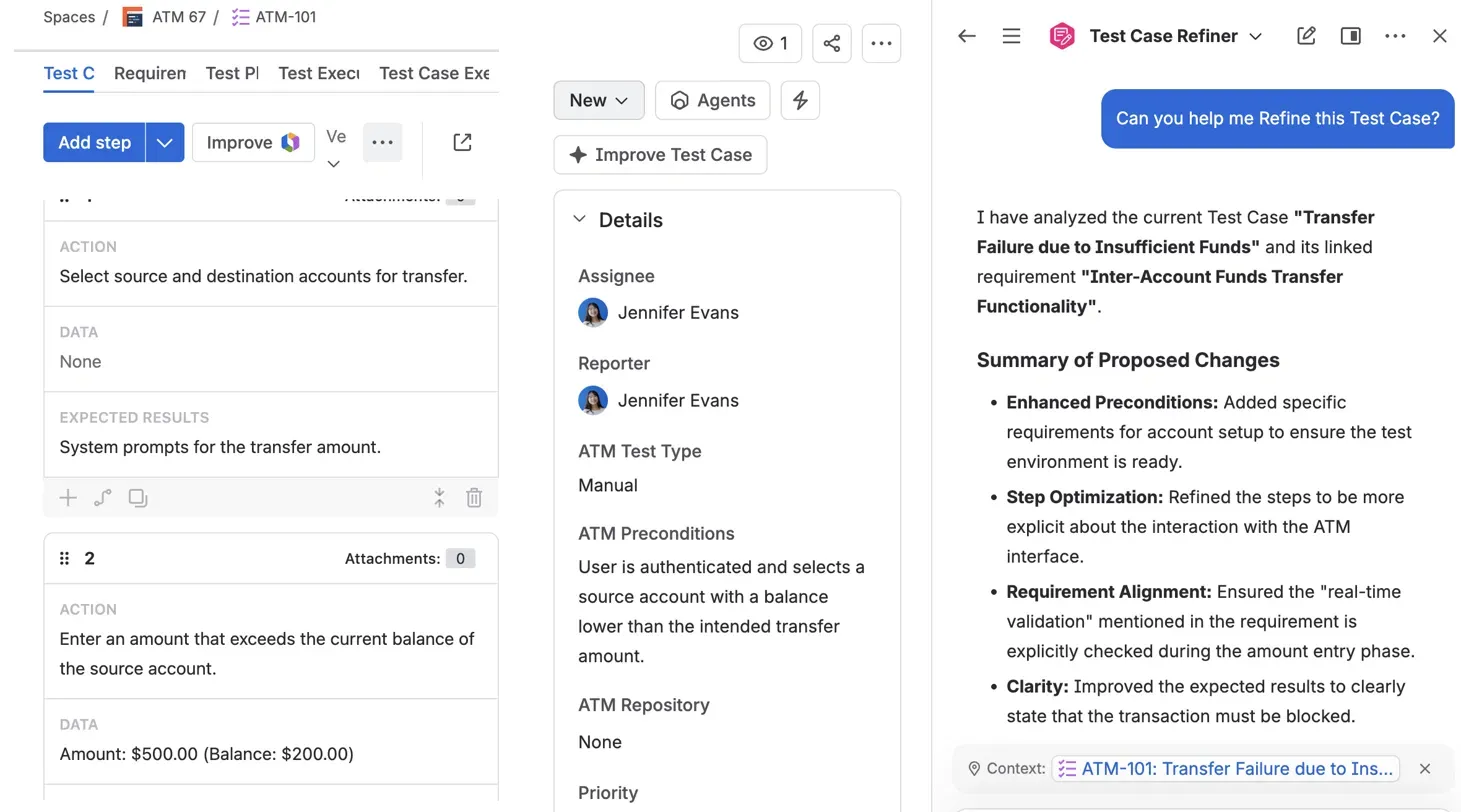
Task: Click the step 2 data "Amount: $500.00 (Balance: $200.00)"
Action: coord(206,754)
